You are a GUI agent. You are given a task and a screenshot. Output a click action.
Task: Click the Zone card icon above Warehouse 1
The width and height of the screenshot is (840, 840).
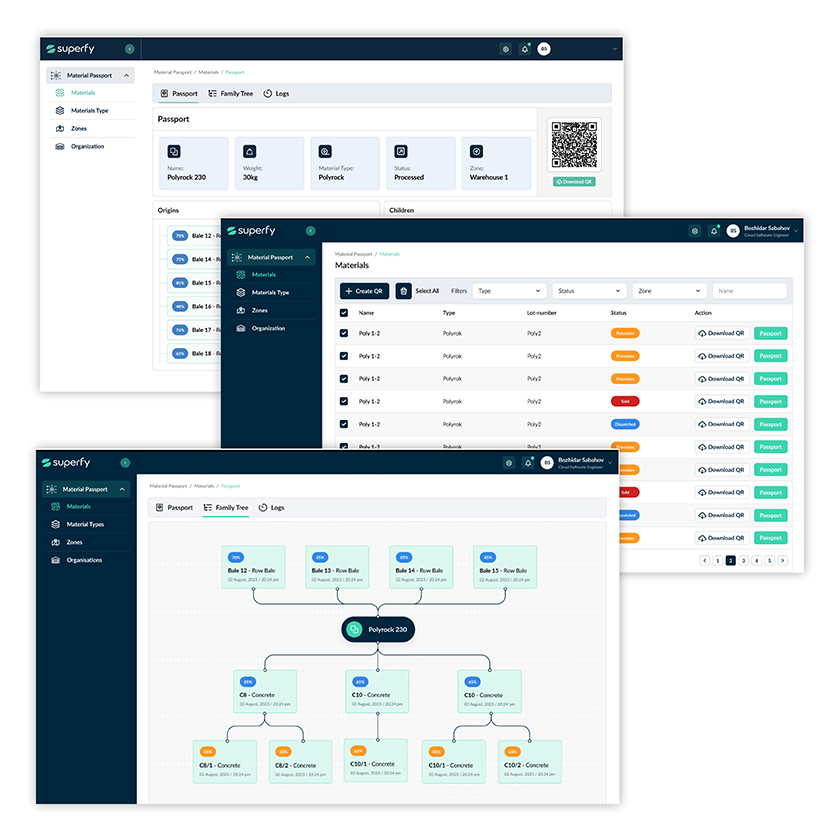point(477,151)
